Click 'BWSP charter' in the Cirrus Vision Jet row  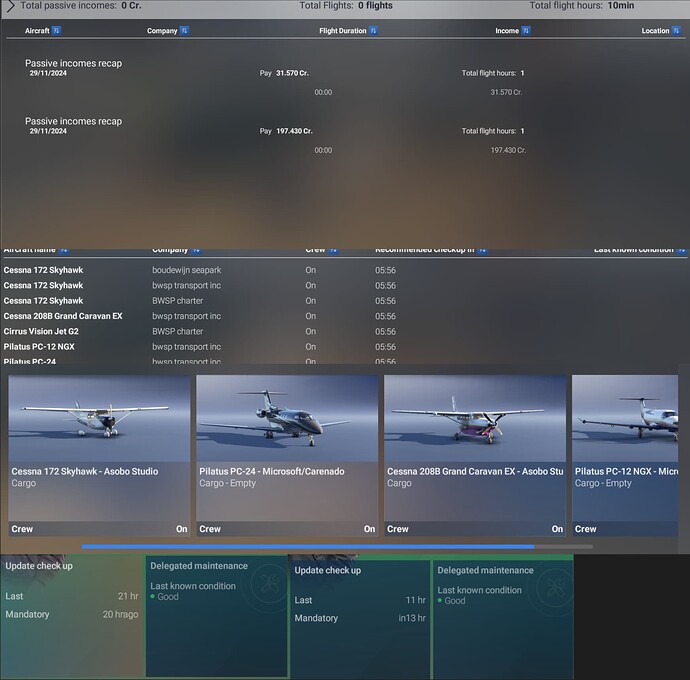pyautogui.click(x=178, y=331)
